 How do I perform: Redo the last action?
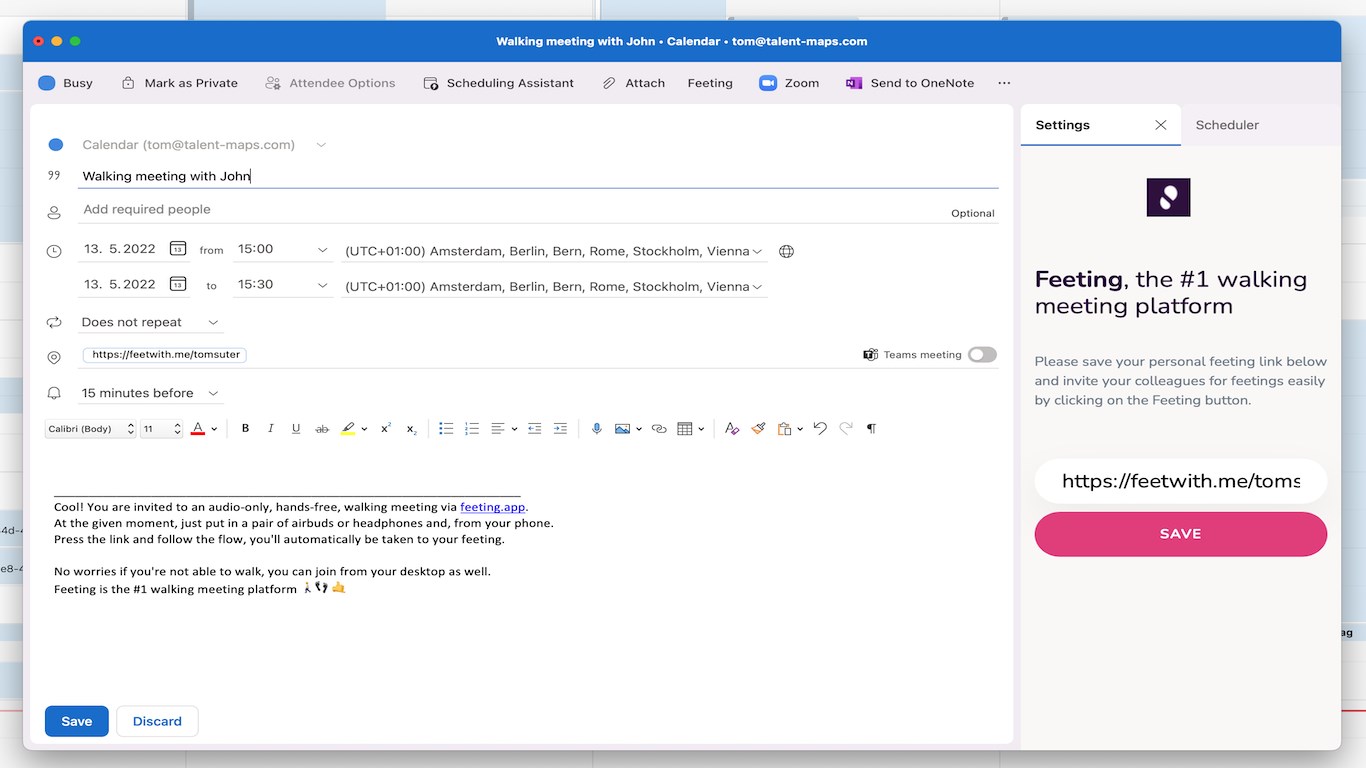(x=846, y=429)
